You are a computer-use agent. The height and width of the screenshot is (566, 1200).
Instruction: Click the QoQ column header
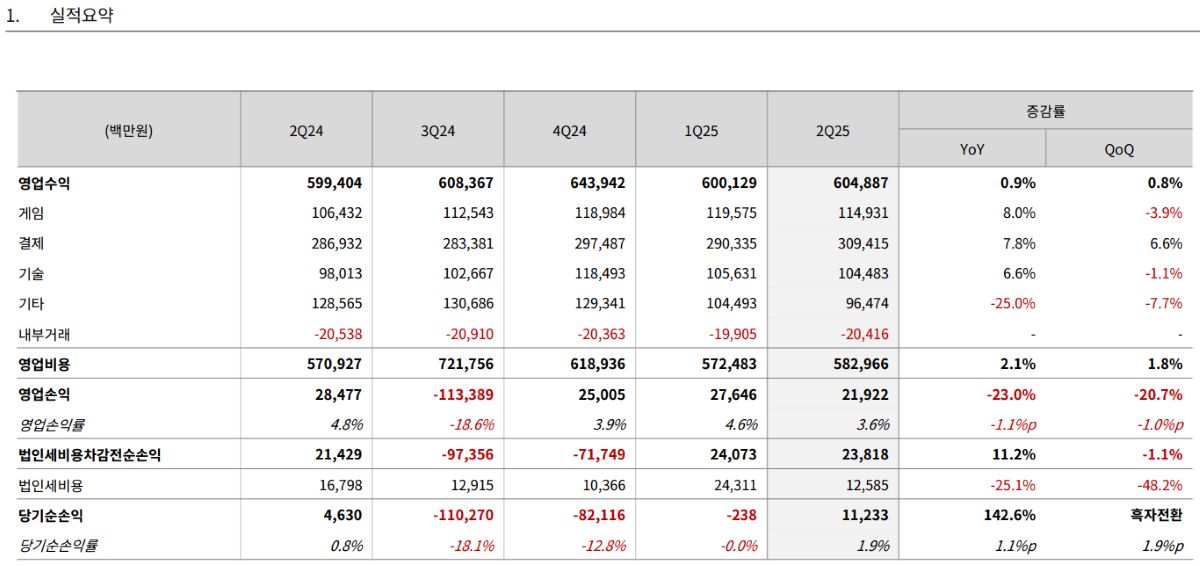pos(1119,149)
